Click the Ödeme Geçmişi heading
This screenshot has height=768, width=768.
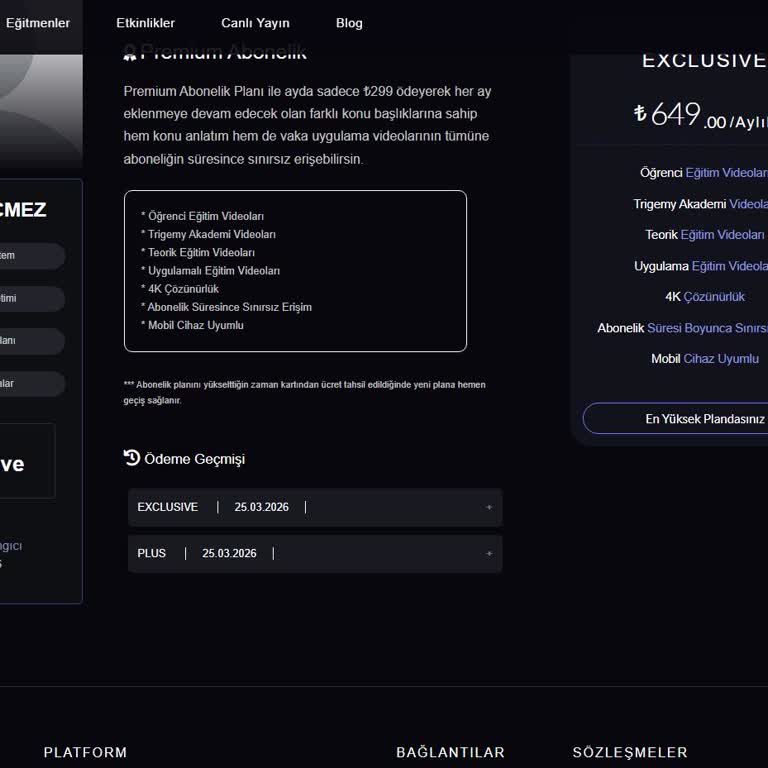click(194, 459)
